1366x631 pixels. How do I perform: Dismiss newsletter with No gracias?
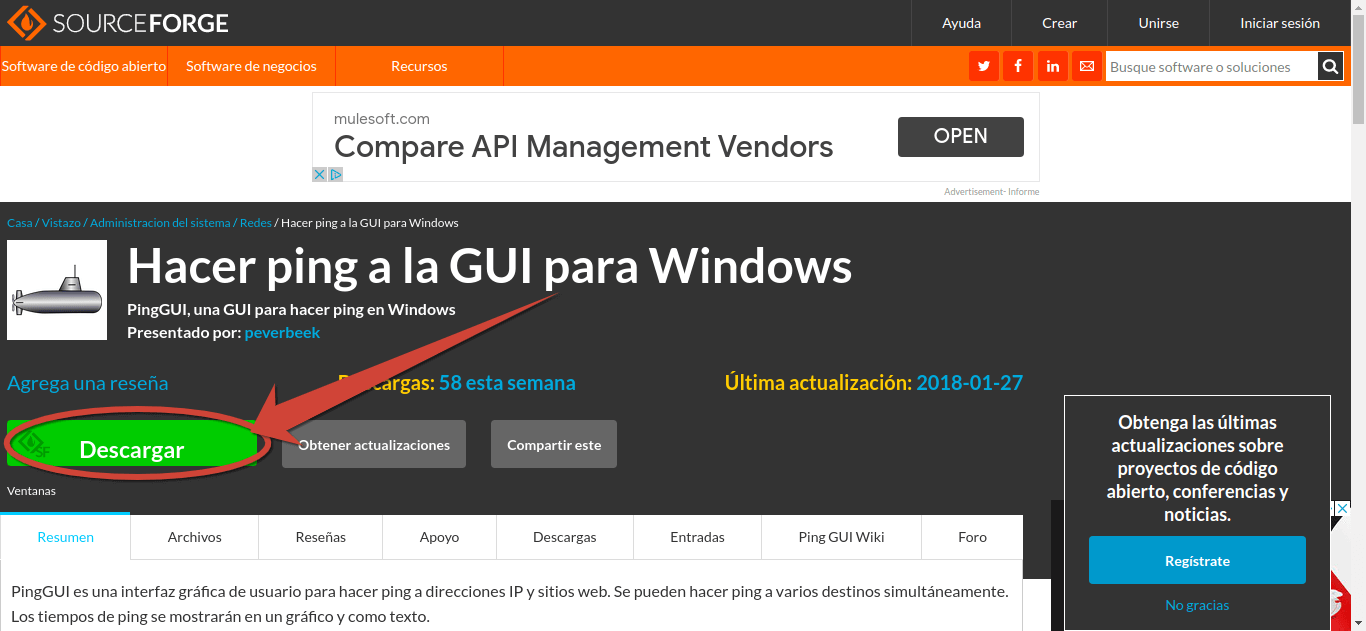click(x=1196, y=604)
